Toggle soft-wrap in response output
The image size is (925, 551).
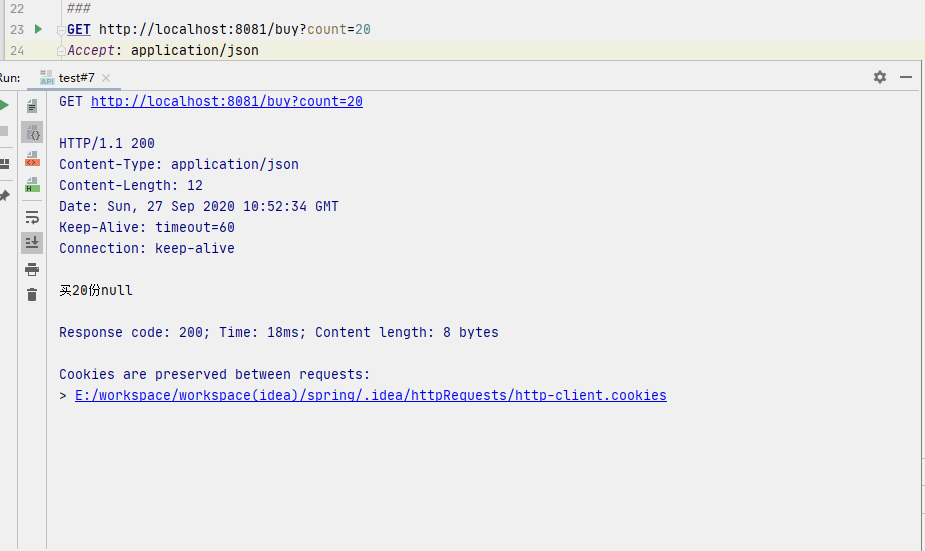[32, 216]
